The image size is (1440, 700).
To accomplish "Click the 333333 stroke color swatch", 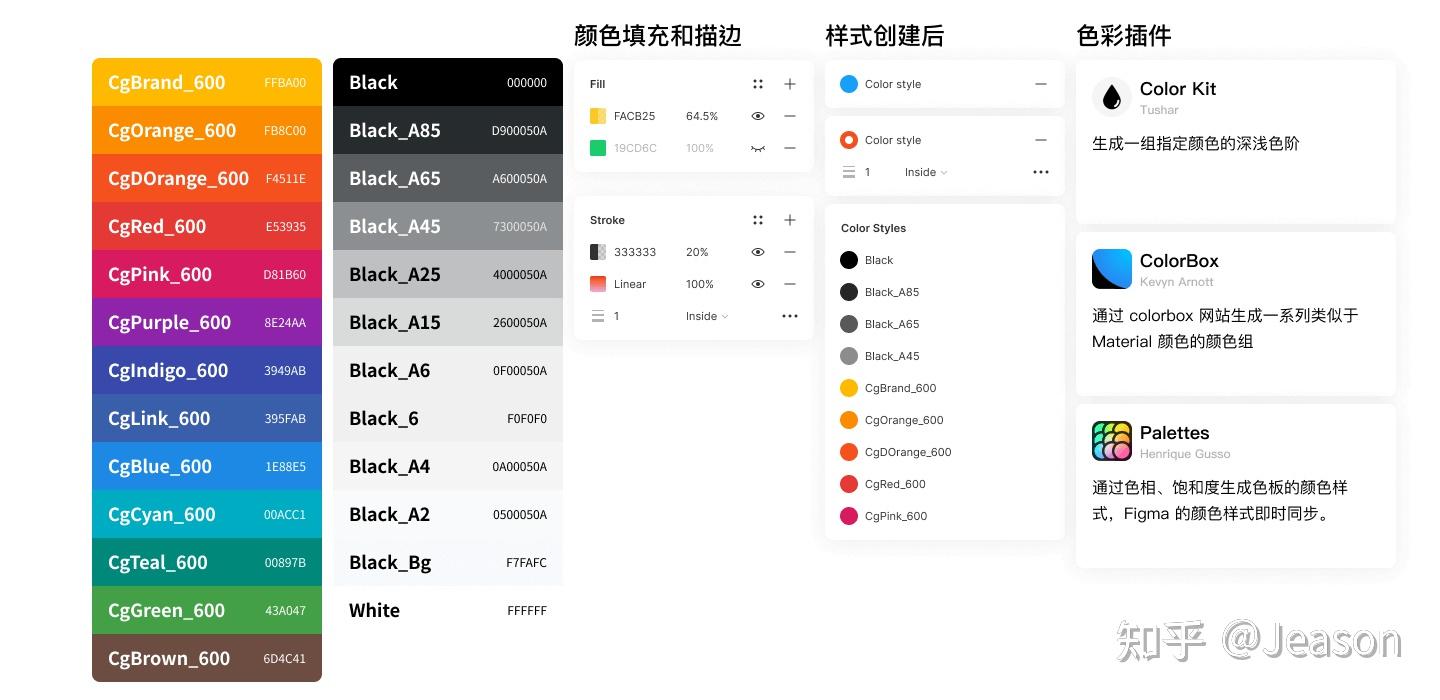I will click(598, 252).
